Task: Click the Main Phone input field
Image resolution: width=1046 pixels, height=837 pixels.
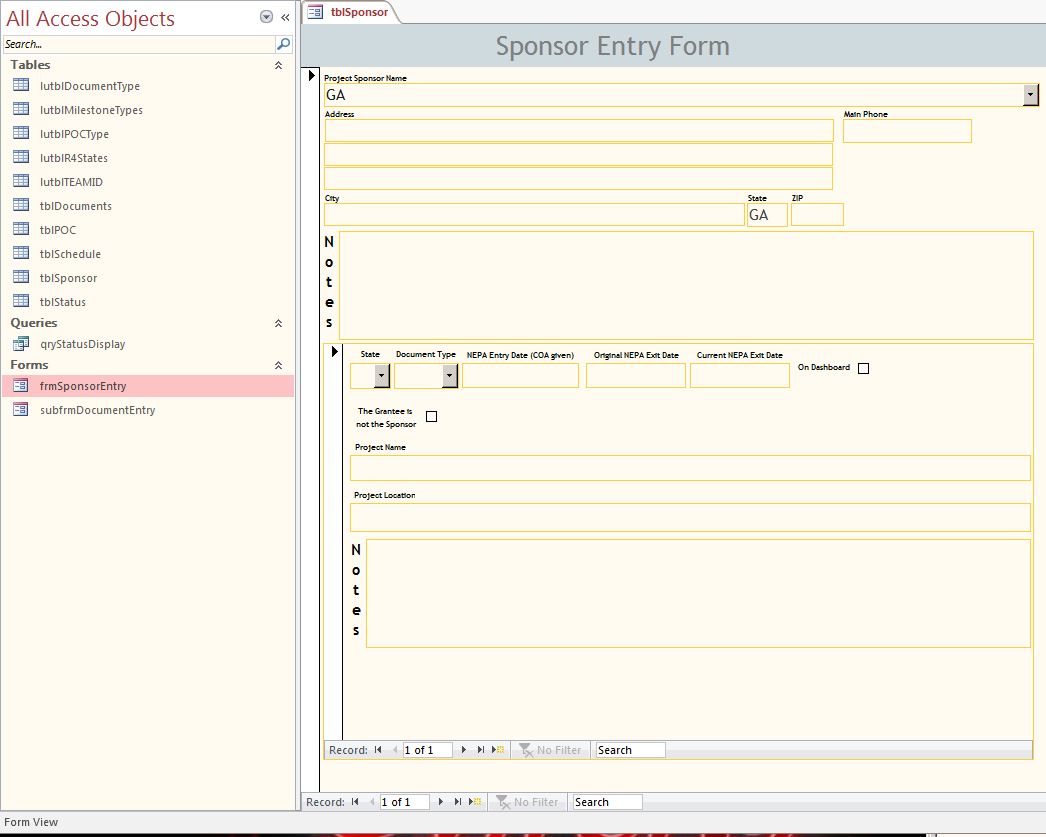Action: click(907, 131)
